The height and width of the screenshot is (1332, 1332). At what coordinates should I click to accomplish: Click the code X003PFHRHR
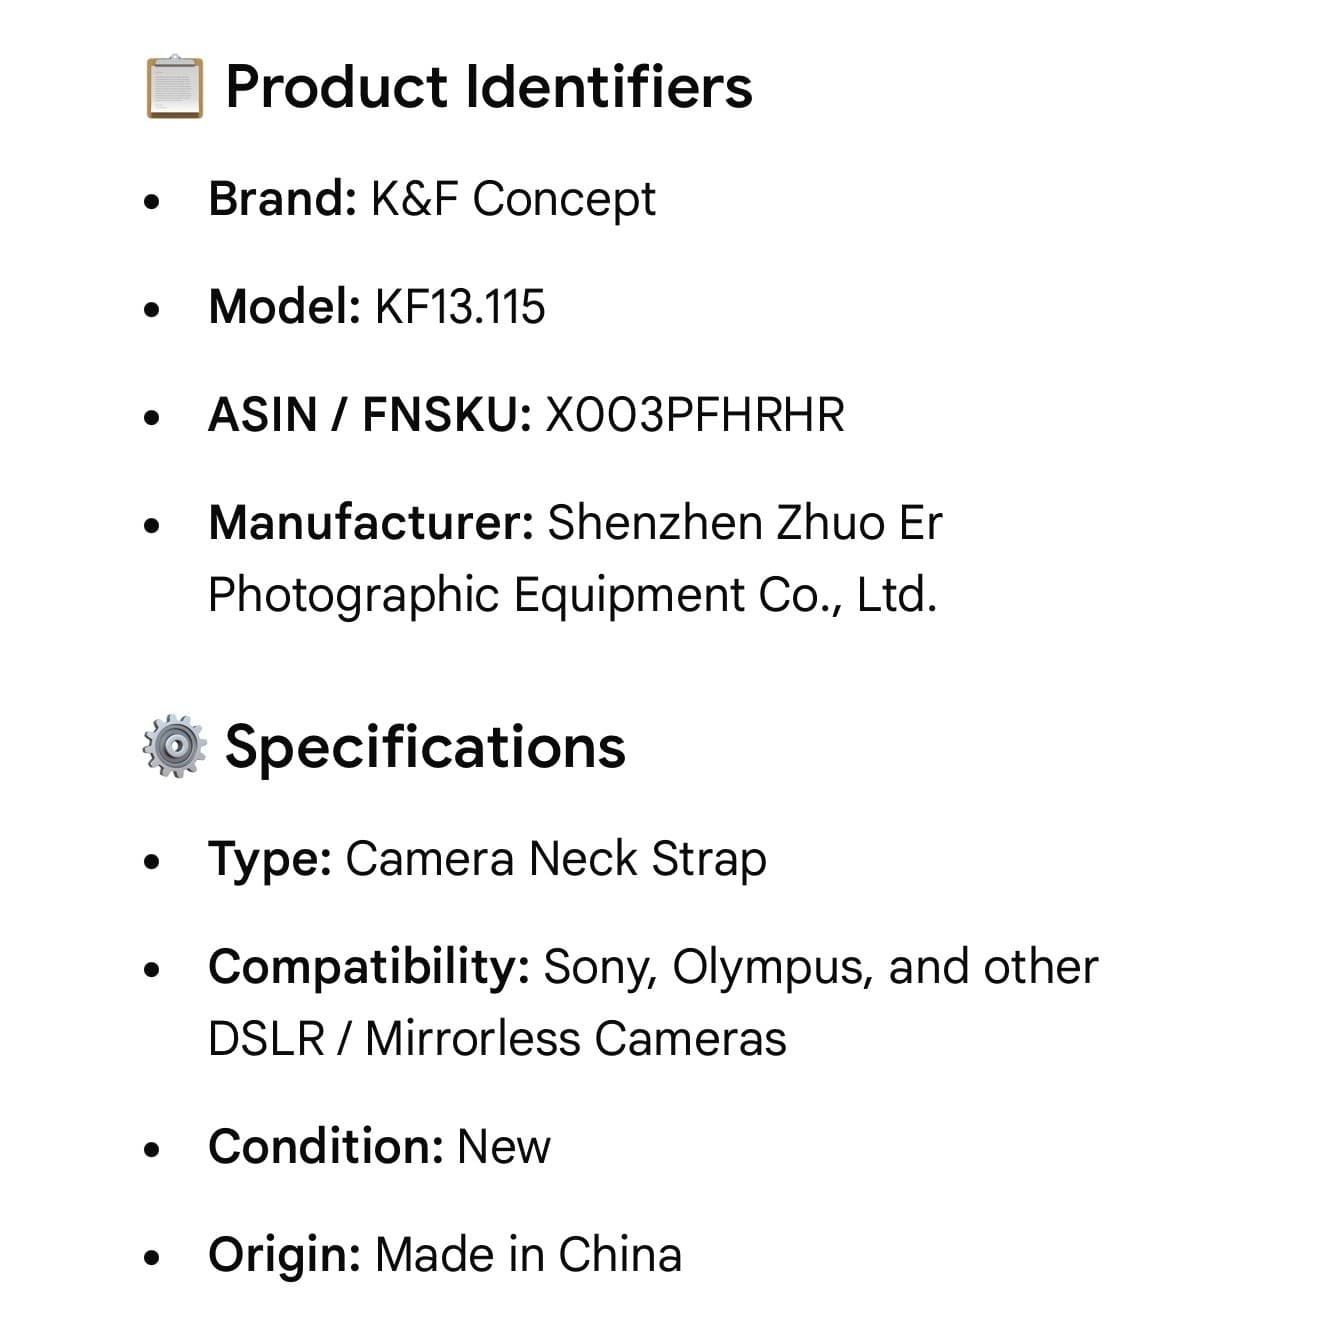coord(695,415)
